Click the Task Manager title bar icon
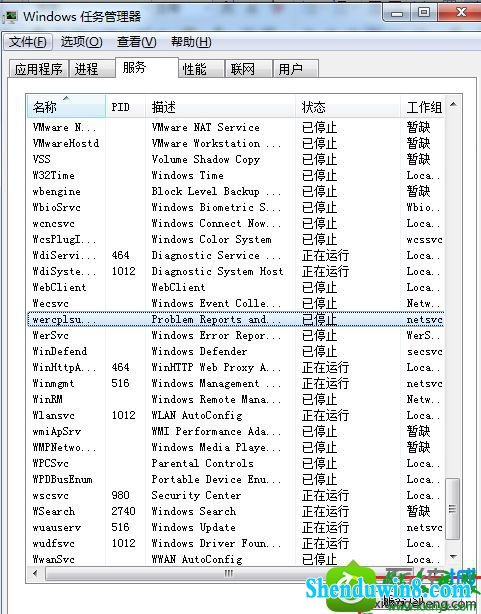Screen dimensions: 481x614 10,16
